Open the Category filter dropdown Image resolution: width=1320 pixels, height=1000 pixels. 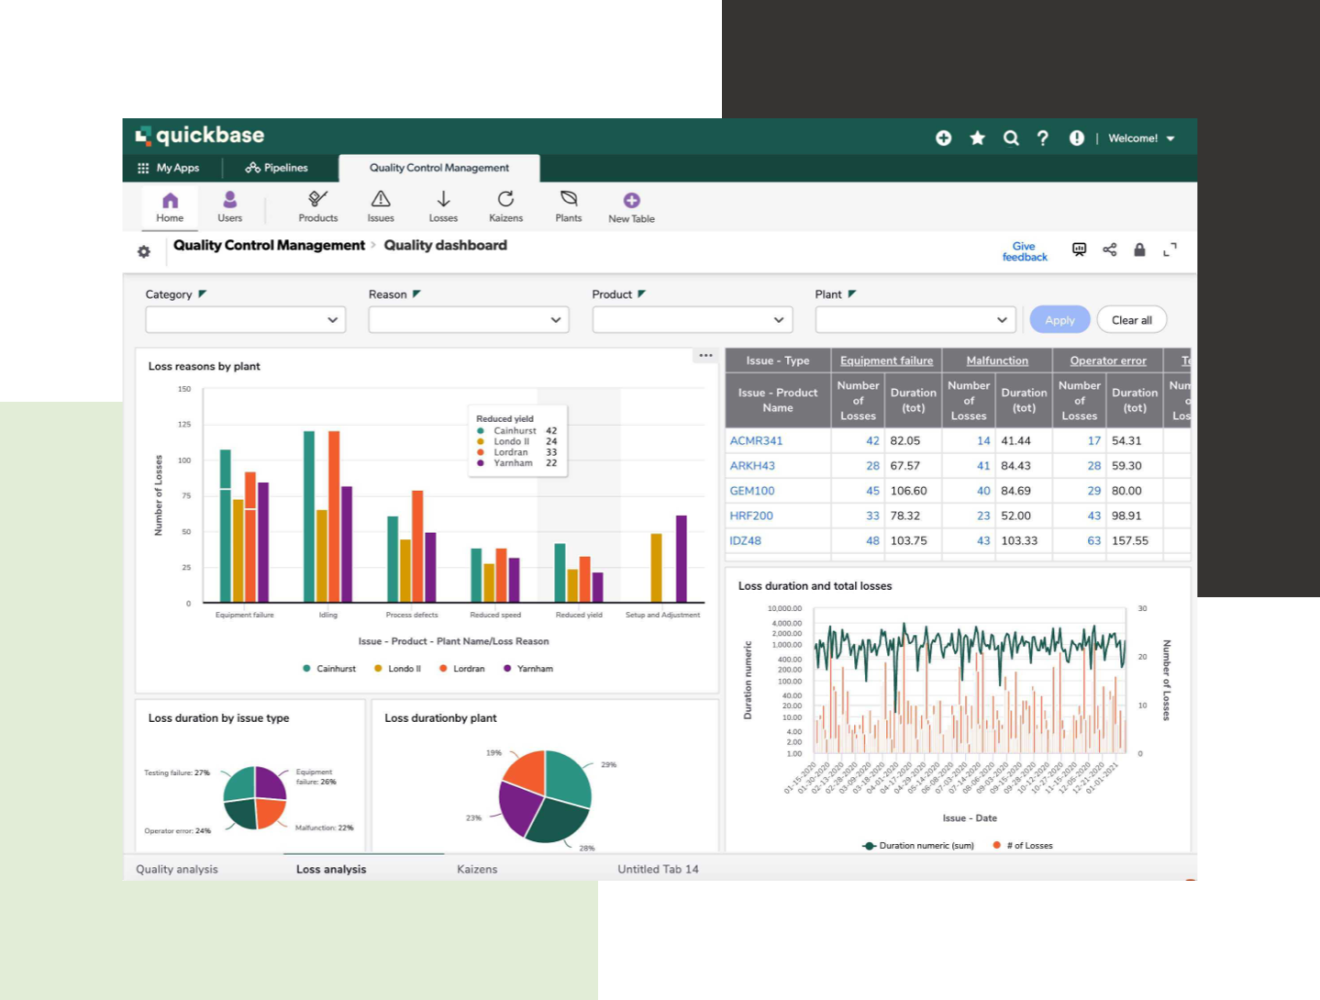[245, 319]
